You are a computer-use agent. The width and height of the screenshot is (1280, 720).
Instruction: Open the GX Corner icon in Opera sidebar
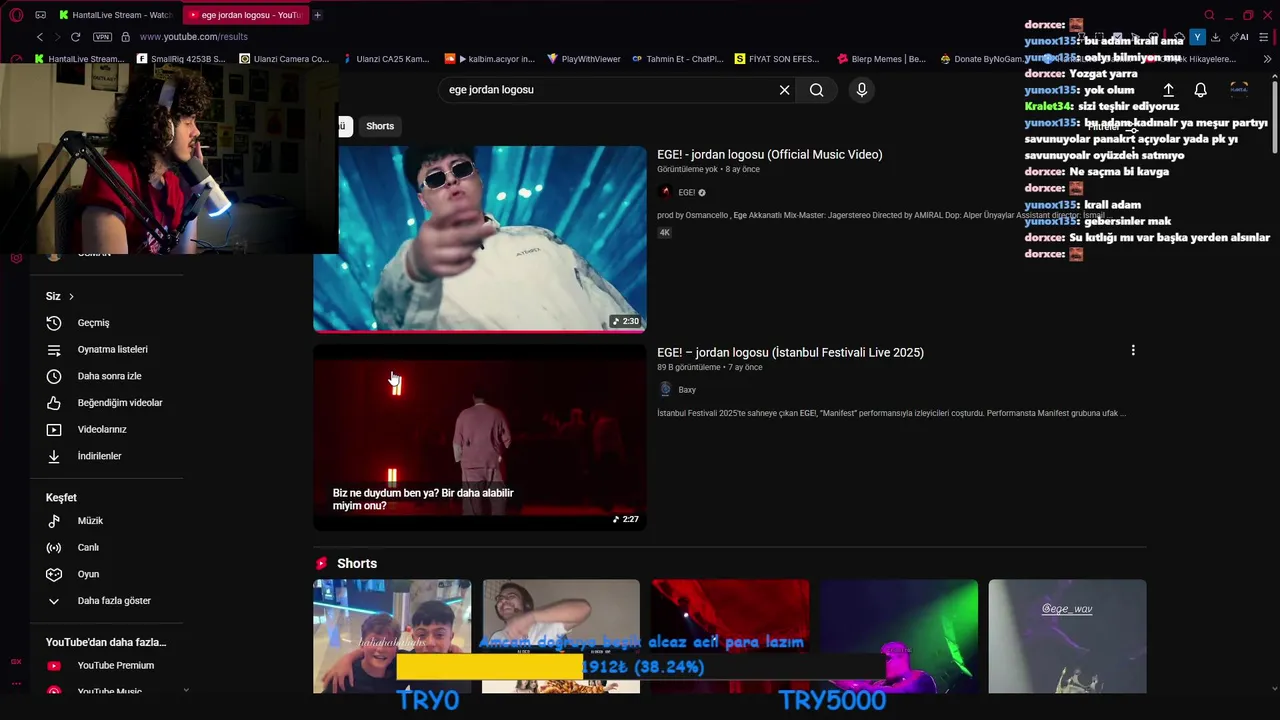16,661
